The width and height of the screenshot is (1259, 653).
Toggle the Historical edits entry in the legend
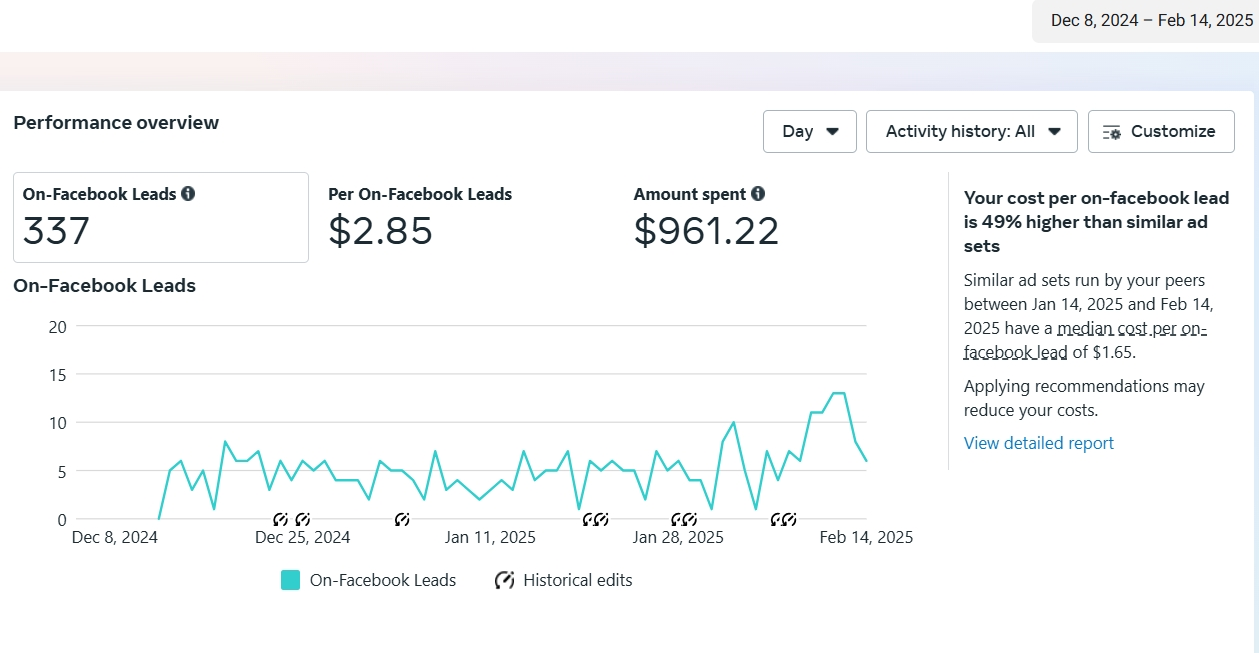point(577,580)
